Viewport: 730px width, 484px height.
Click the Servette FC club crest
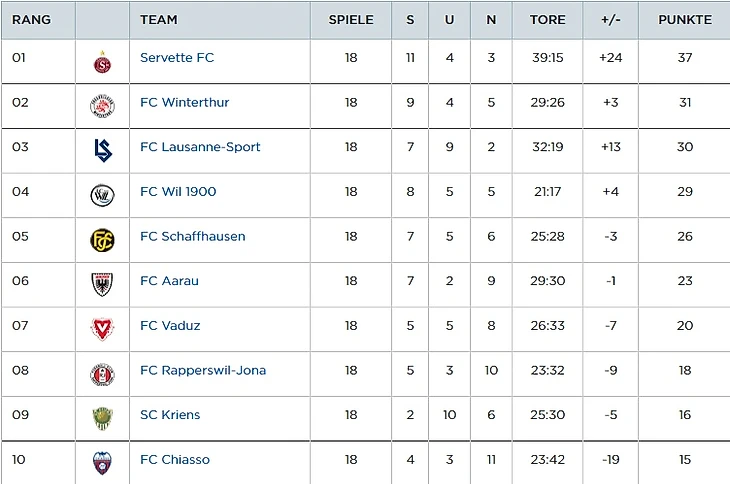102,63
